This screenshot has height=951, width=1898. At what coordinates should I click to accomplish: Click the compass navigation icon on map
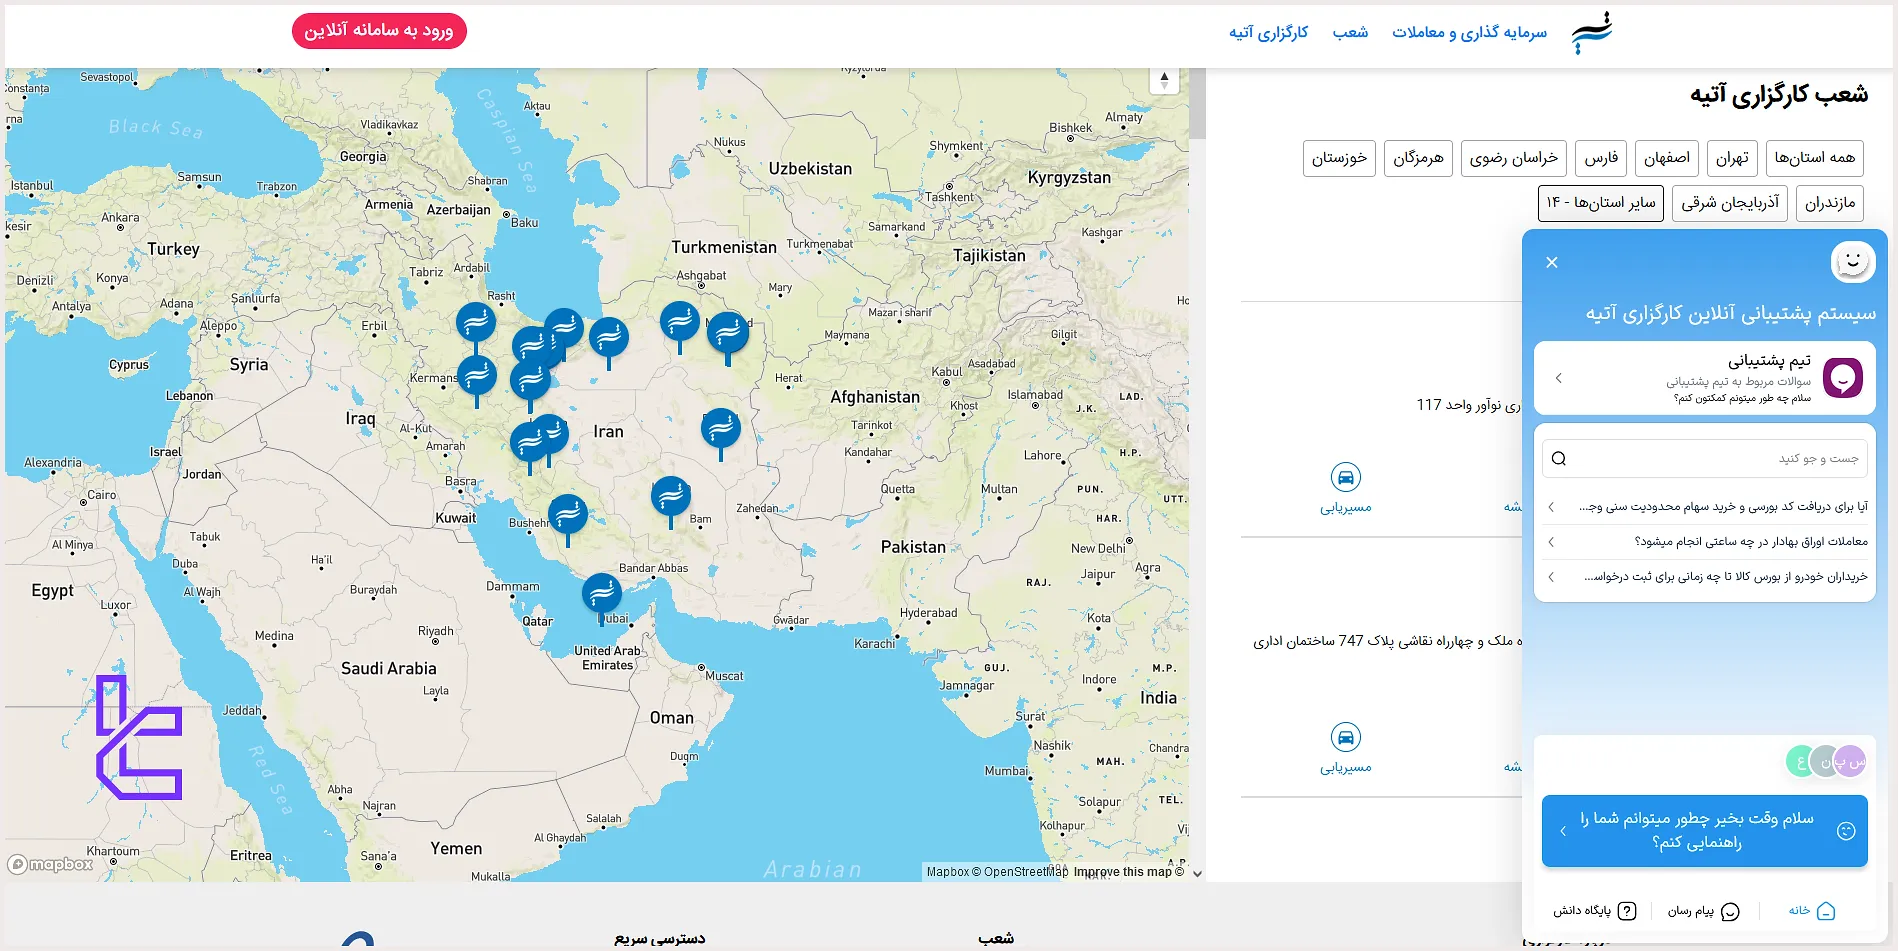click(x=1164, y=78)
